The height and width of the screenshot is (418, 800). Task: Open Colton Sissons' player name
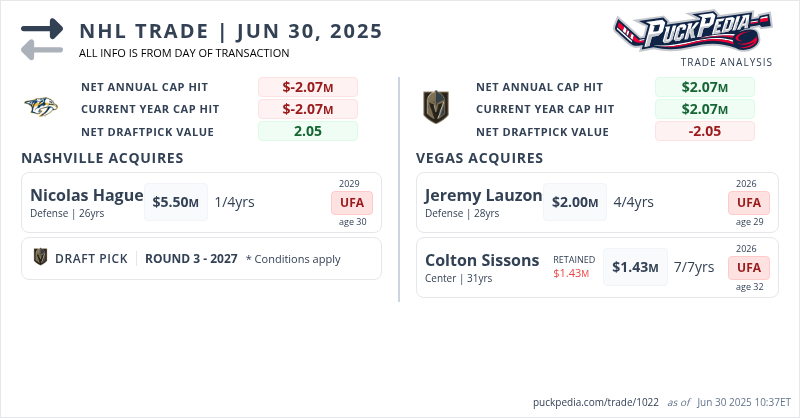click(x=482, y=260)
